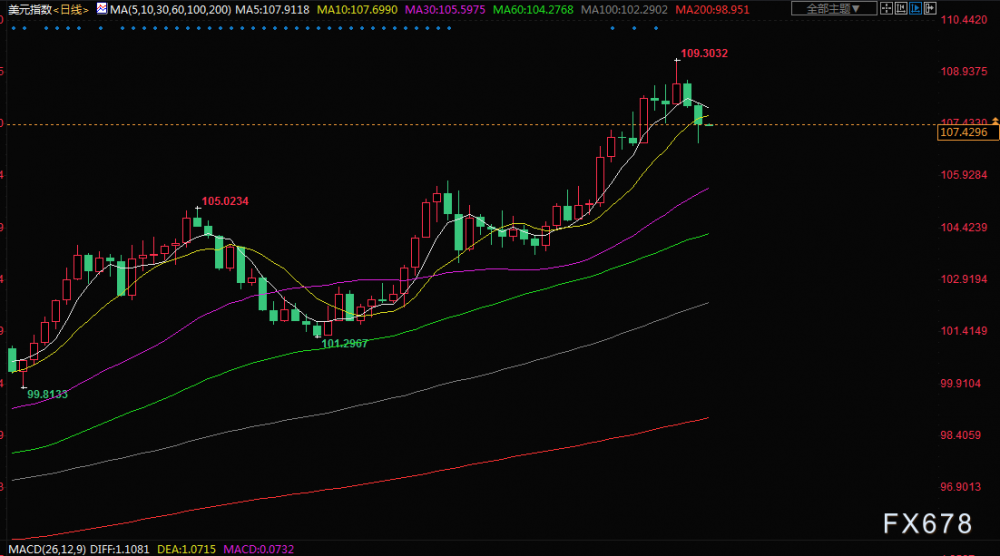Image resolution: width=1000 pixels, height=556 pixels.
Task: Select the yellow MA10:107.6990 label
Action: (357, 10)
